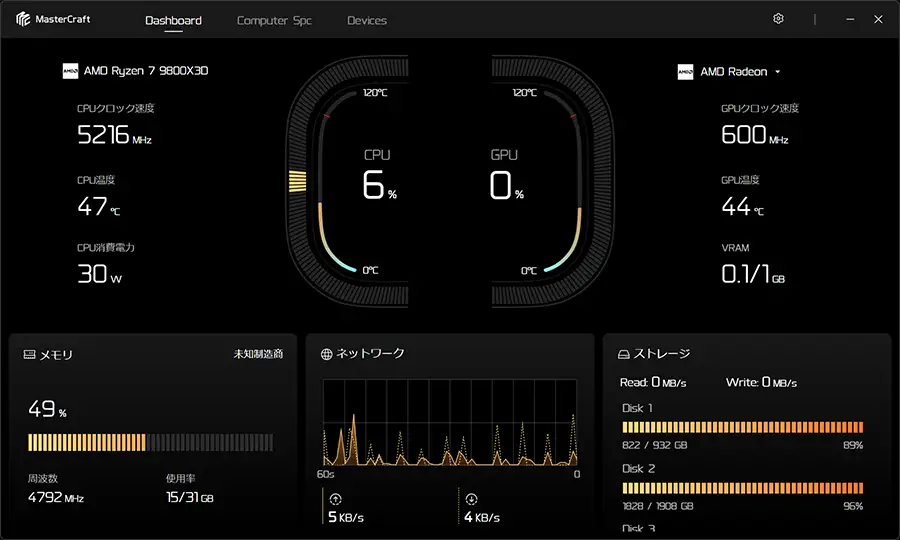Click the VRAM value 0.1/1 GB
The image size is (900, 540).
[x=753, y=274]
